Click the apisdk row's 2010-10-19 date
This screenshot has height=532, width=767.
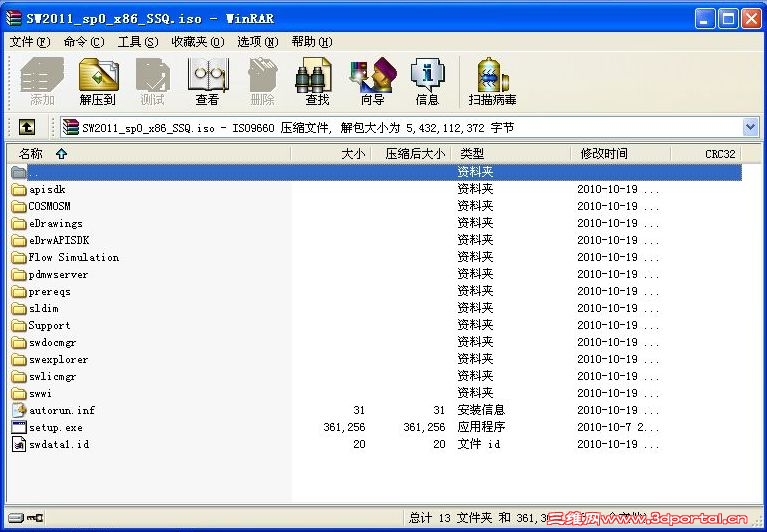point(618,189)
